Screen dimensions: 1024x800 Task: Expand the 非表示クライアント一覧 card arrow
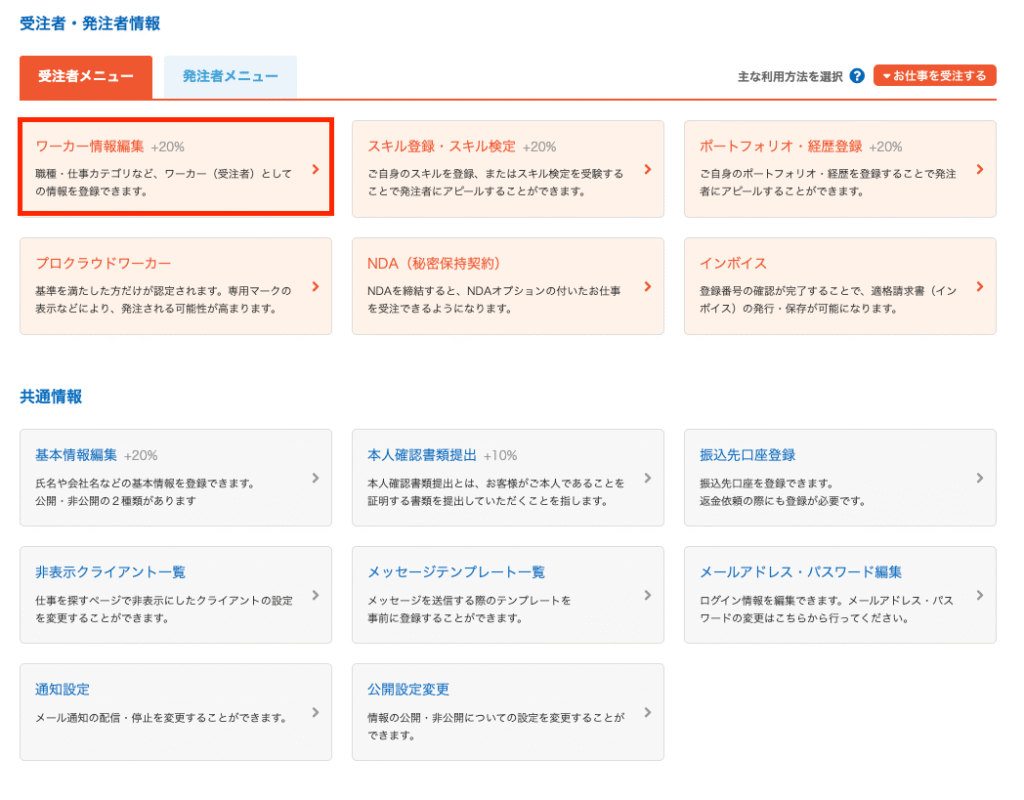click(315, 595)
